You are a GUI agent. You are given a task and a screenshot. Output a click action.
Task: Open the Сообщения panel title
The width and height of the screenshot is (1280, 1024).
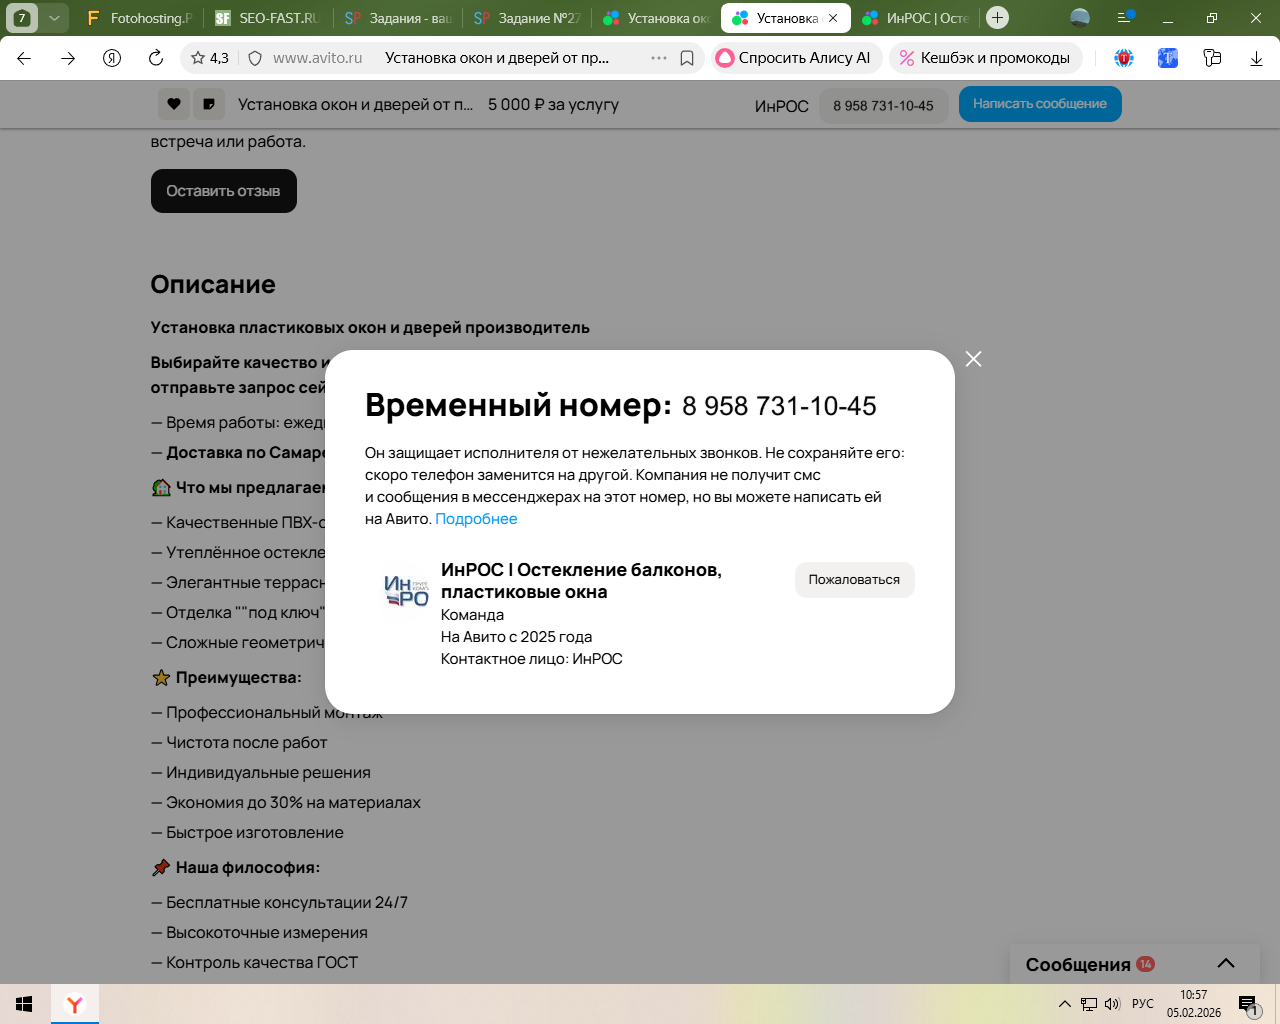click(1078, 965)
